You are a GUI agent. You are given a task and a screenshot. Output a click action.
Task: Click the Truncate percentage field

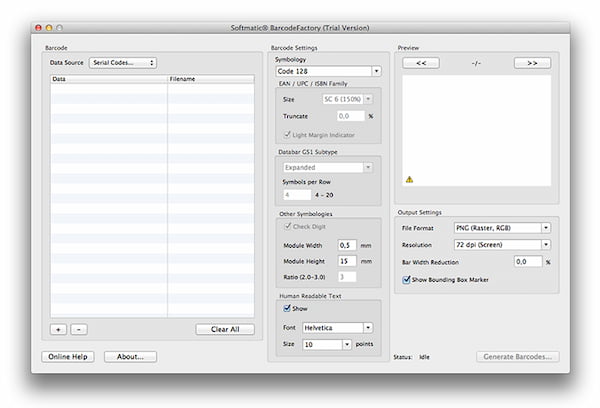click(x=351, y=116)
